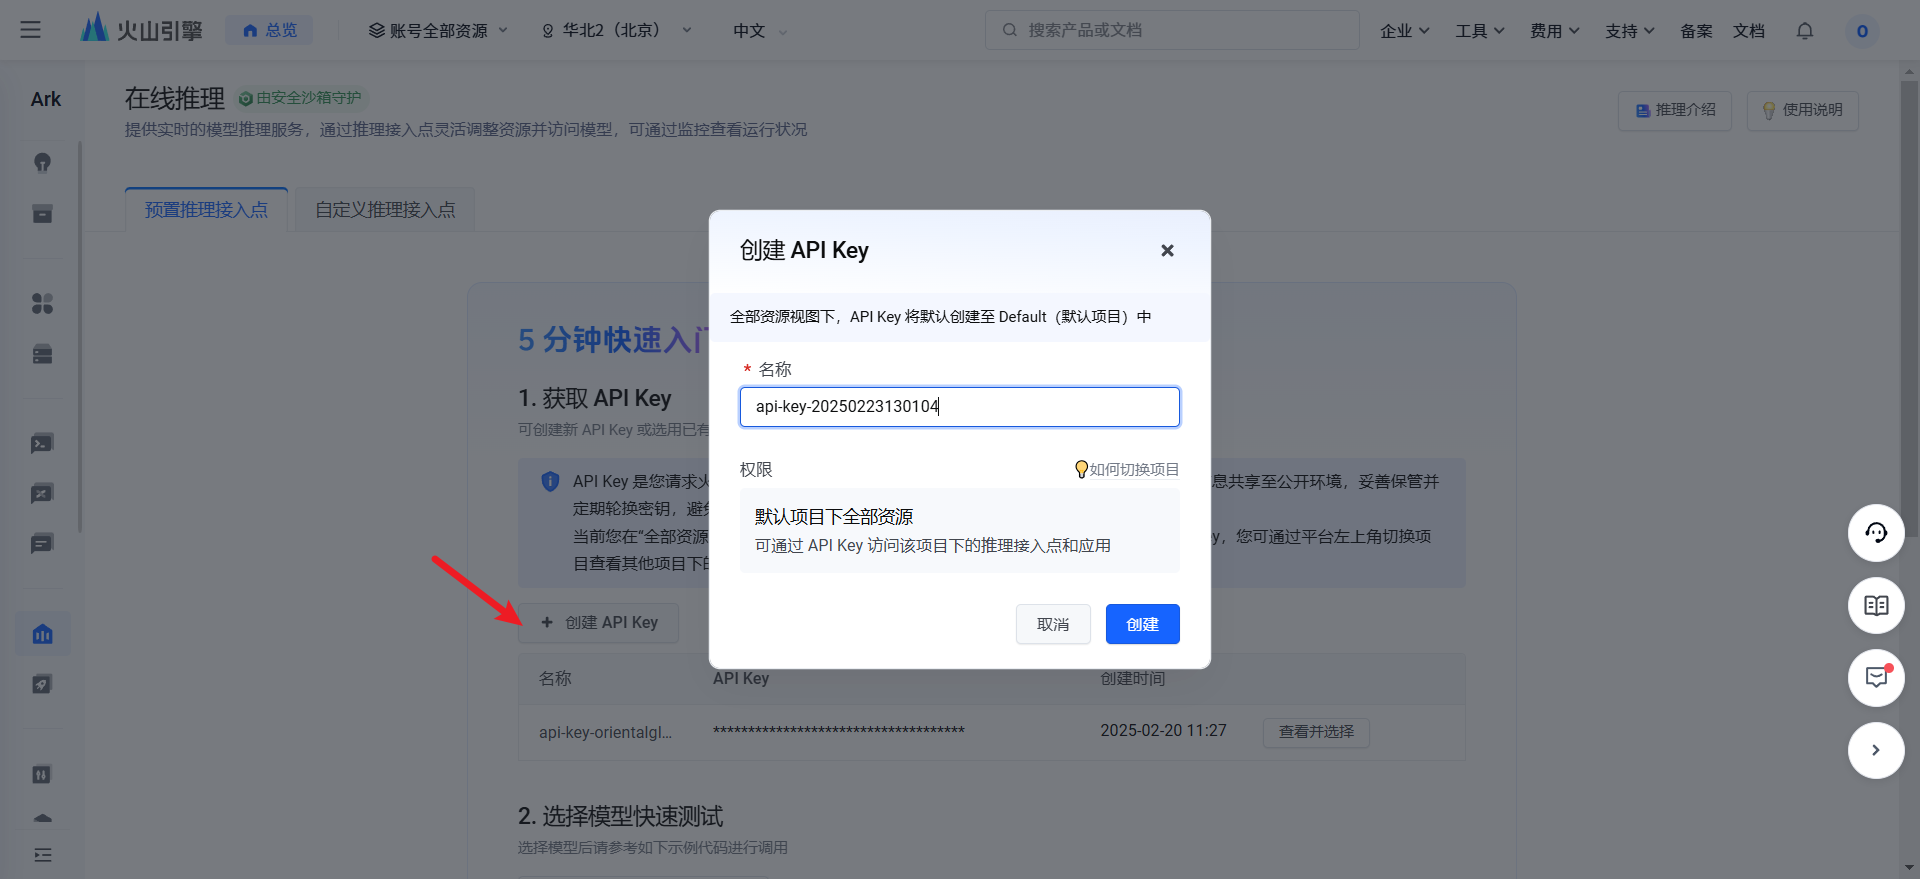Switch to the 预置推理接入点 tab

206,209
